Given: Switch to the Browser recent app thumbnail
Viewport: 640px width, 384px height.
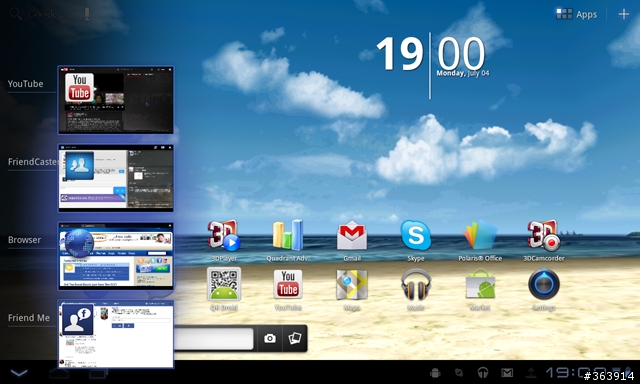Looking at the screenshot, I should (116, 256).
